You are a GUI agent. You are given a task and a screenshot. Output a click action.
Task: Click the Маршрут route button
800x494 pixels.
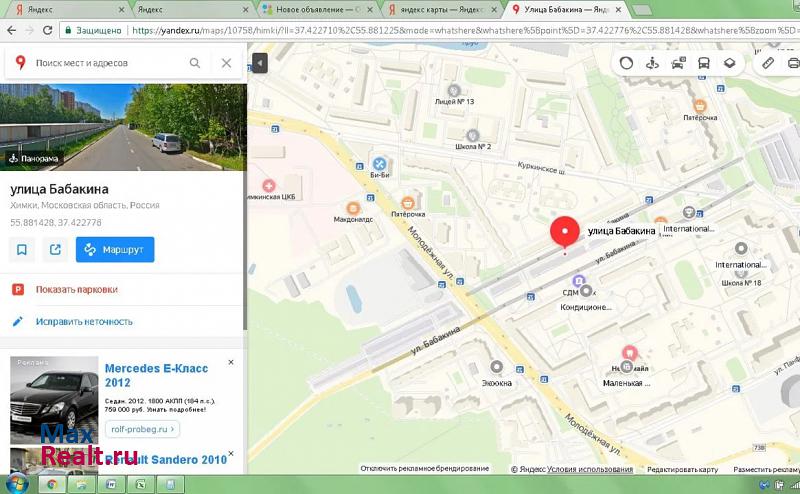(x=115, y=249)
